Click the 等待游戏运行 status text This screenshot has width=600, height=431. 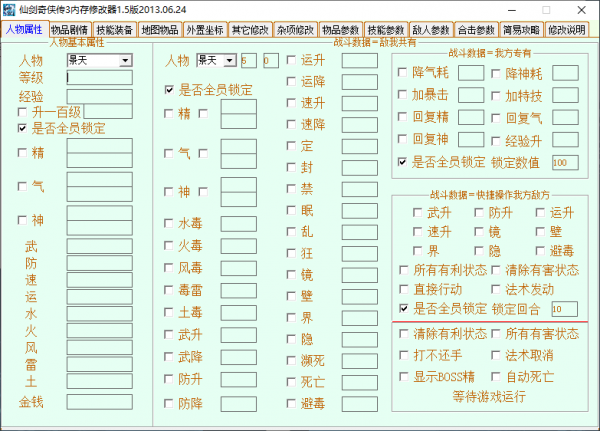[x=489, y=397]
